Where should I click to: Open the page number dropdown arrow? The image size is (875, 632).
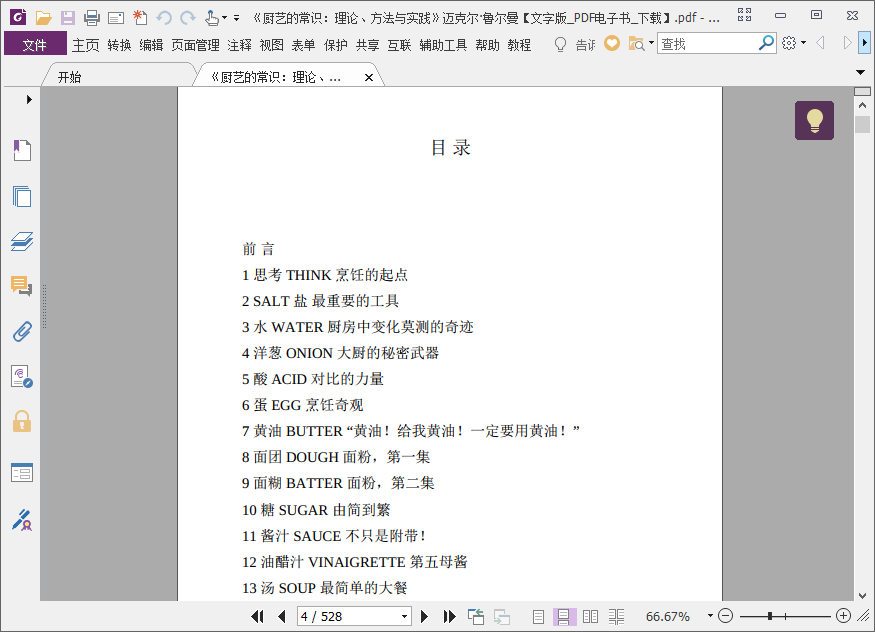coord(405,616)
